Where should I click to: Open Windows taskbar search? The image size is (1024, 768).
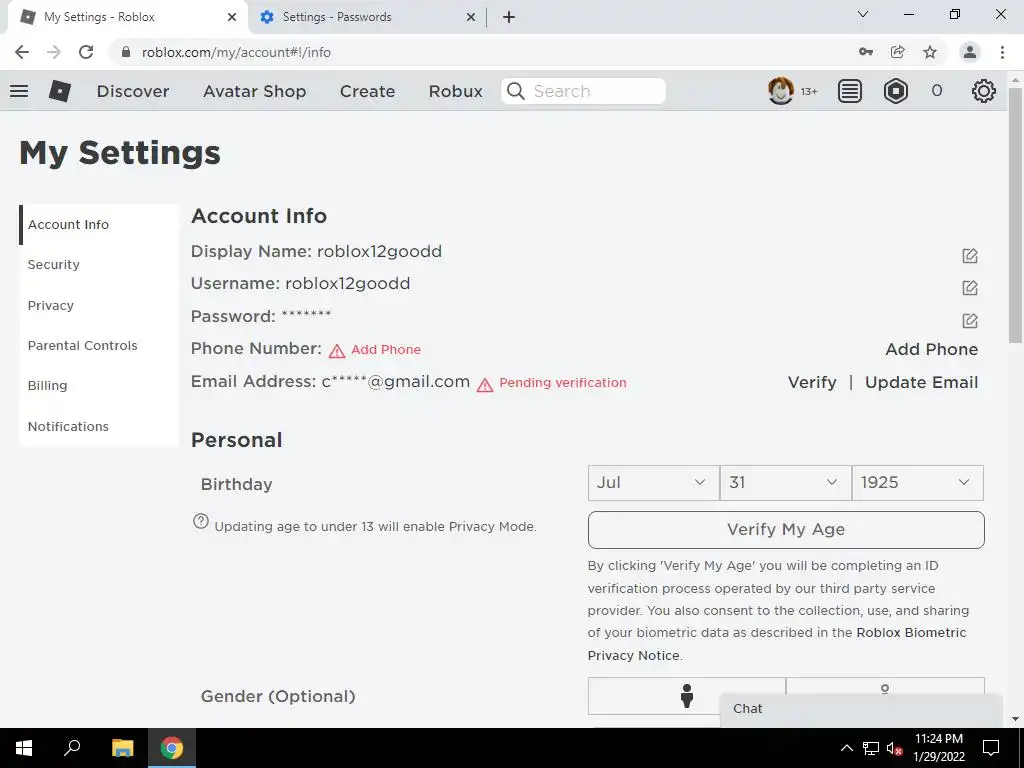(x=72, y=748)
